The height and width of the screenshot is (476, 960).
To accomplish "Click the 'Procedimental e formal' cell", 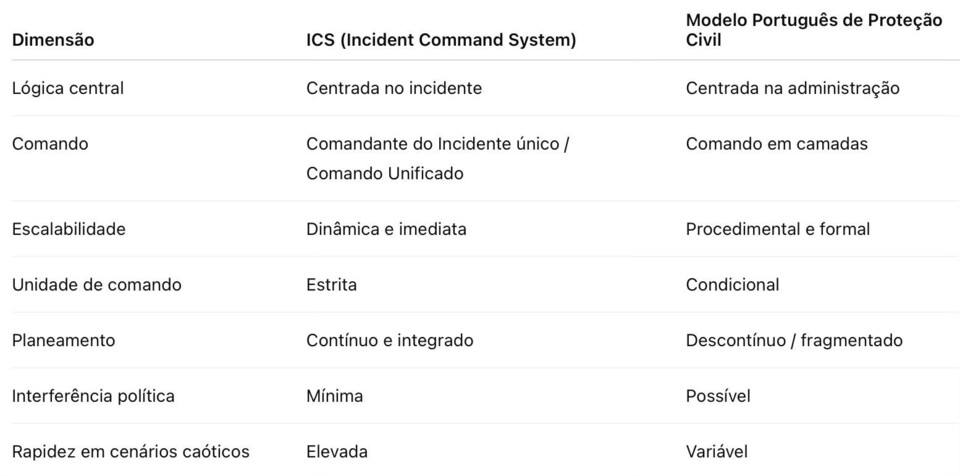I will (x=777, y=229).
